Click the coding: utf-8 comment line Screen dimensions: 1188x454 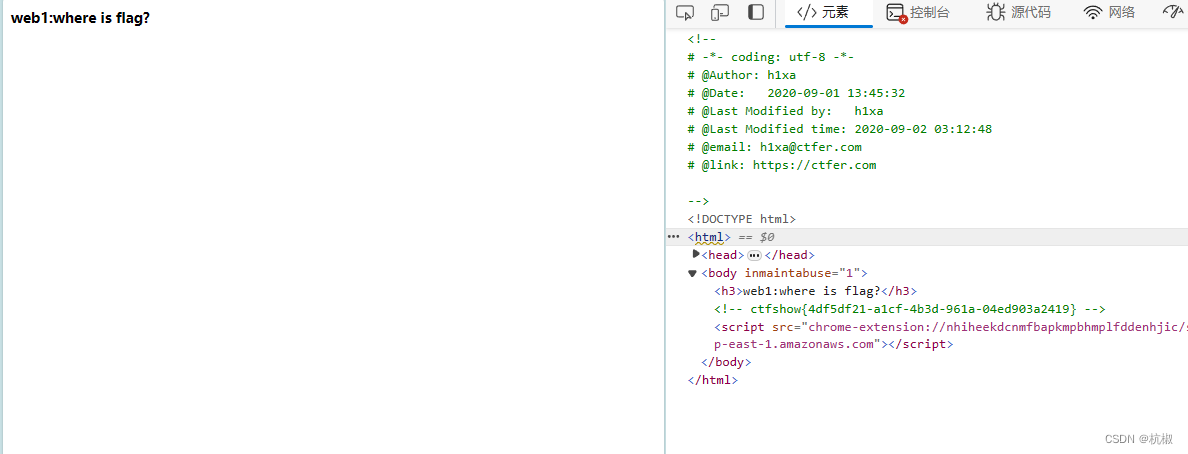click(x=771, y=57)
